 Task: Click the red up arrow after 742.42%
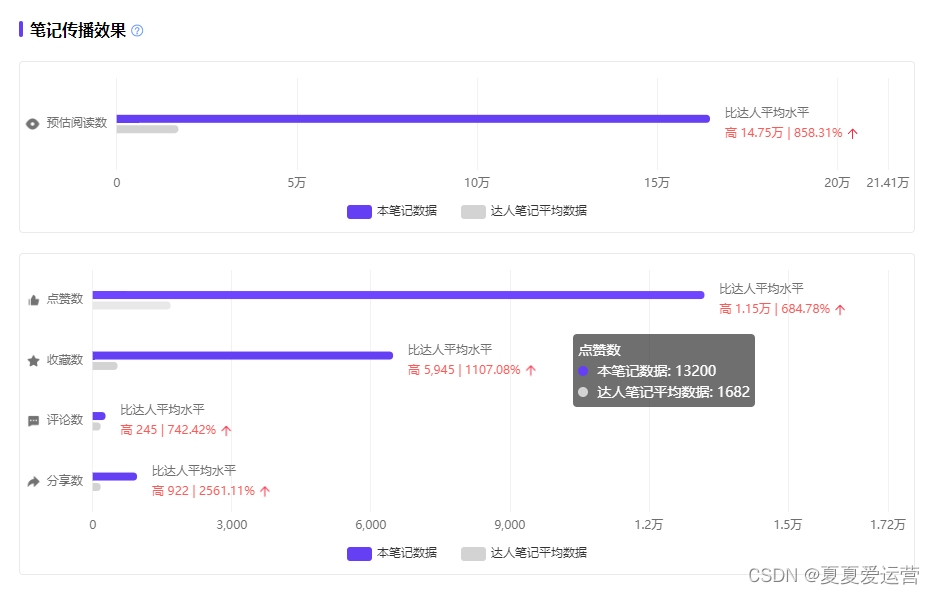[226, 431]
